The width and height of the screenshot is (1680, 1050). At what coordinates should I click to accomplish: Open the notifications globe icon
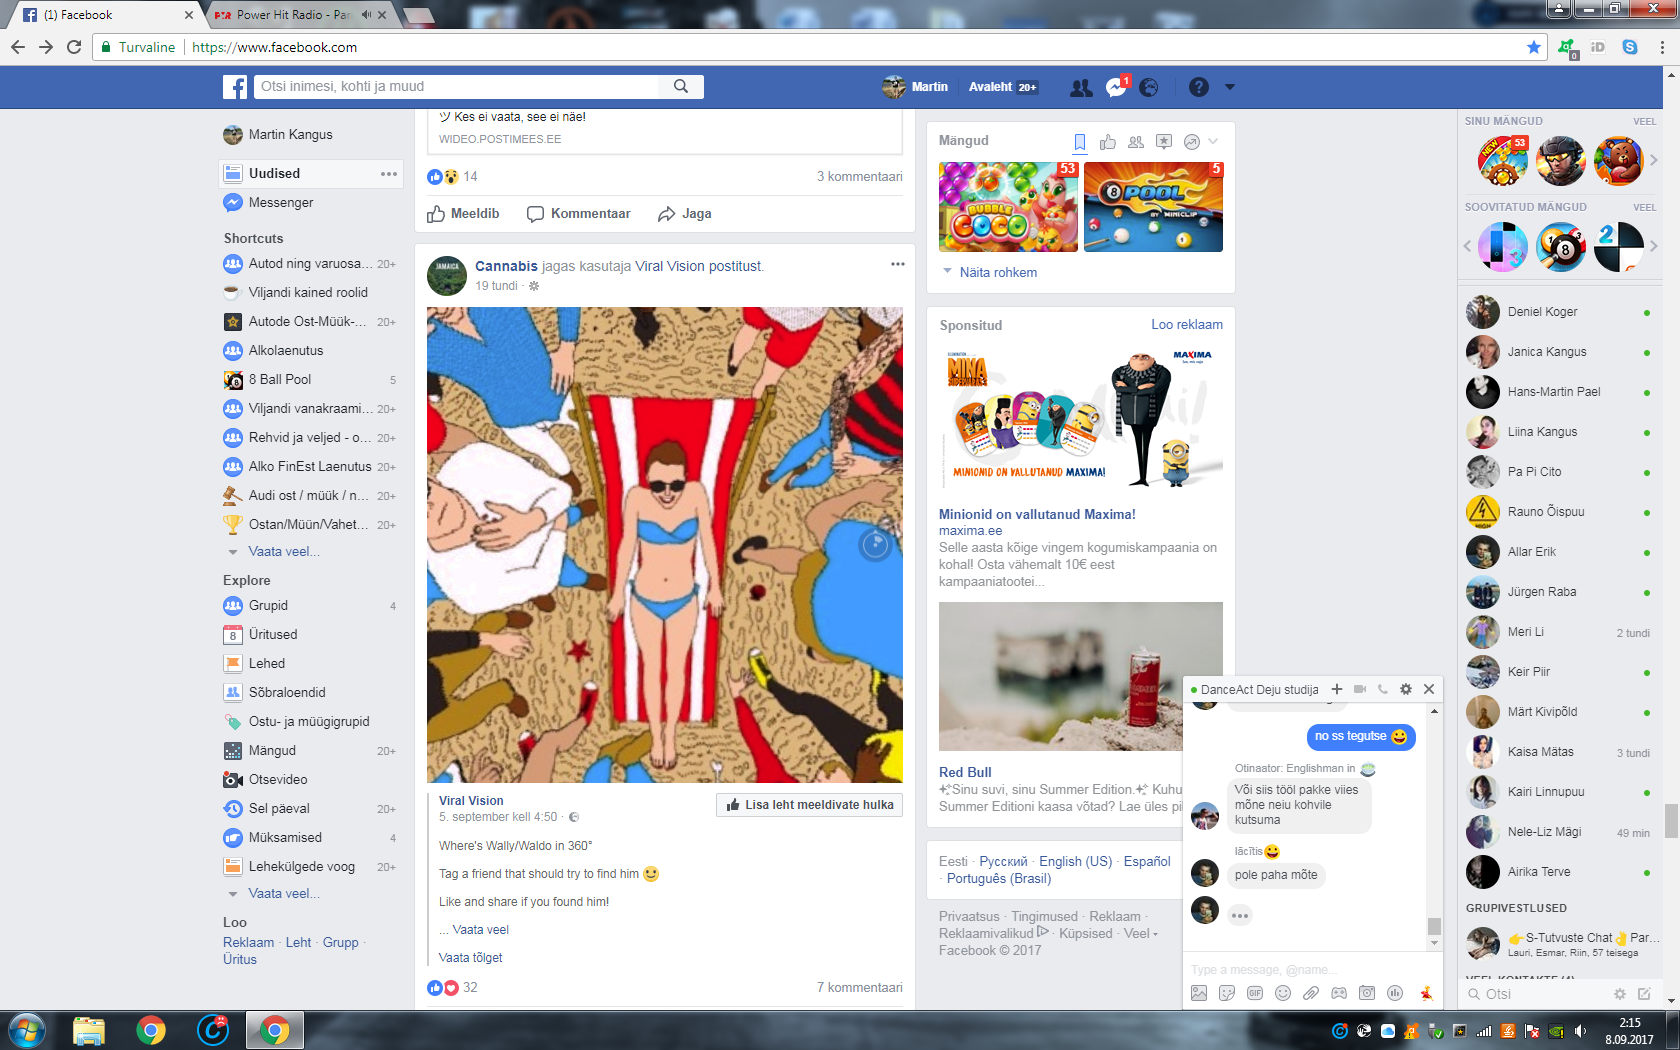(1149, 88)
